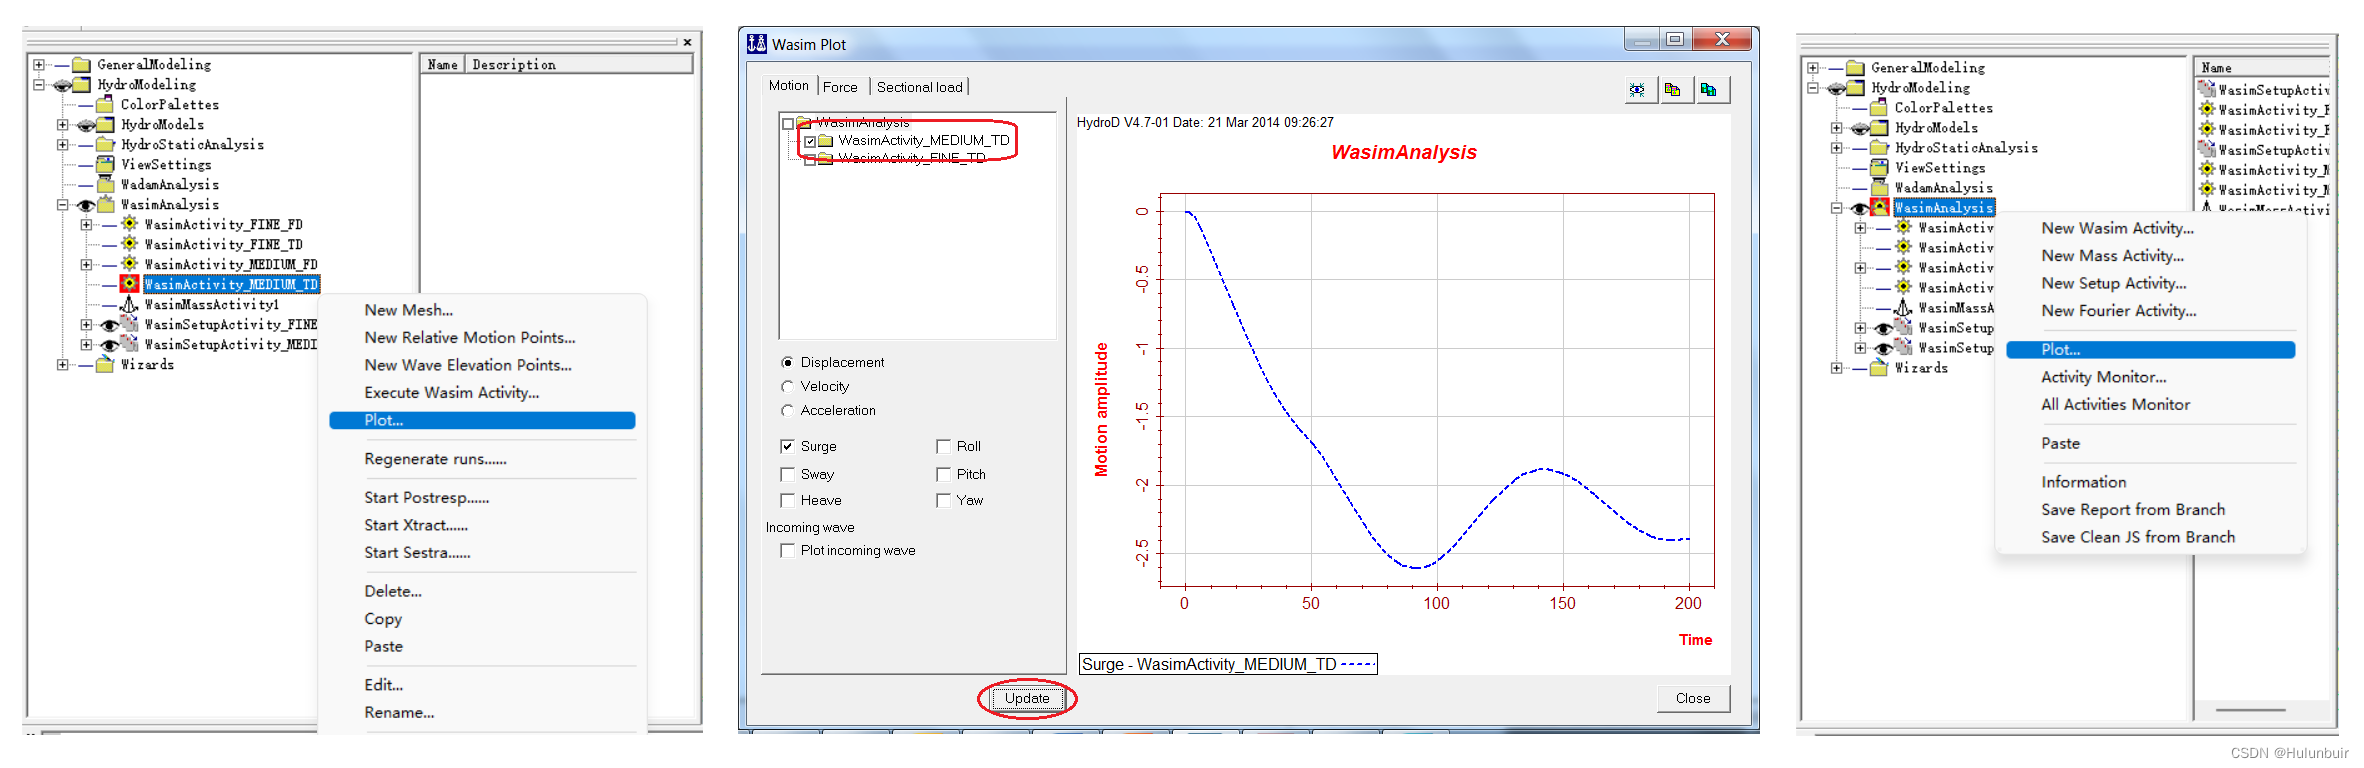Viewport: 2364px width, 768px height.
Task: Click the WasimMassA weight icon in truncated tree
Action: coord(1904,307)
